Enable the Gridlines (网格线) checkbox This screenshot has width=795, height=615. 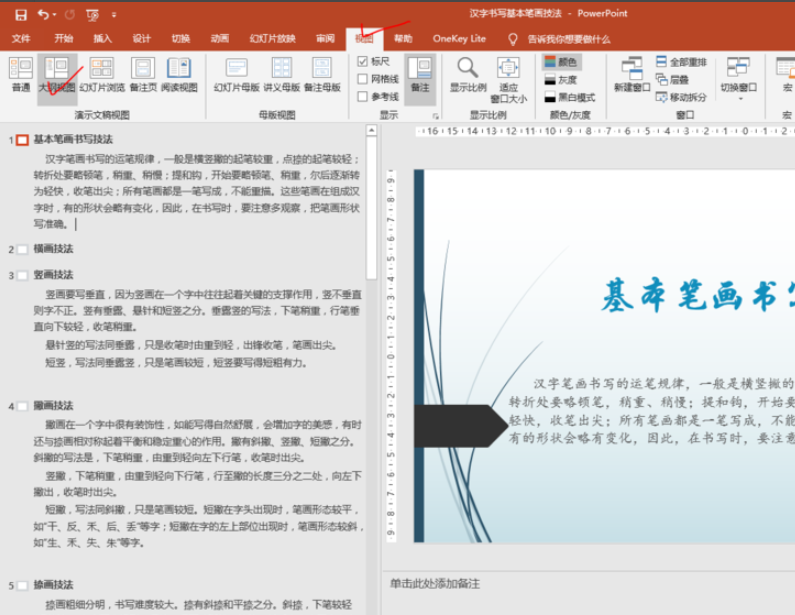pyautogui.click(x=363, y=79)
